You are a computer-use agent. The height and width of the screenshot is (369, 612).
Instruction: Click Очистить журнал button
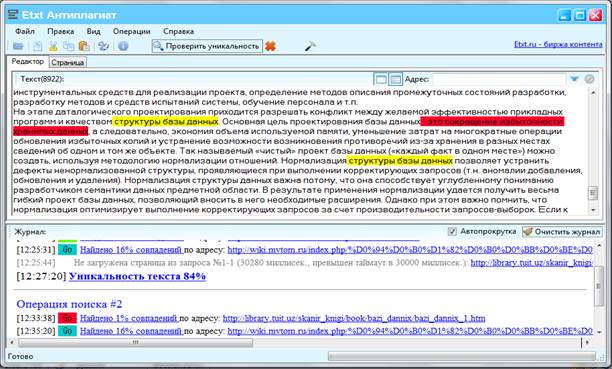pyautogui.click(x=562, y=232)
